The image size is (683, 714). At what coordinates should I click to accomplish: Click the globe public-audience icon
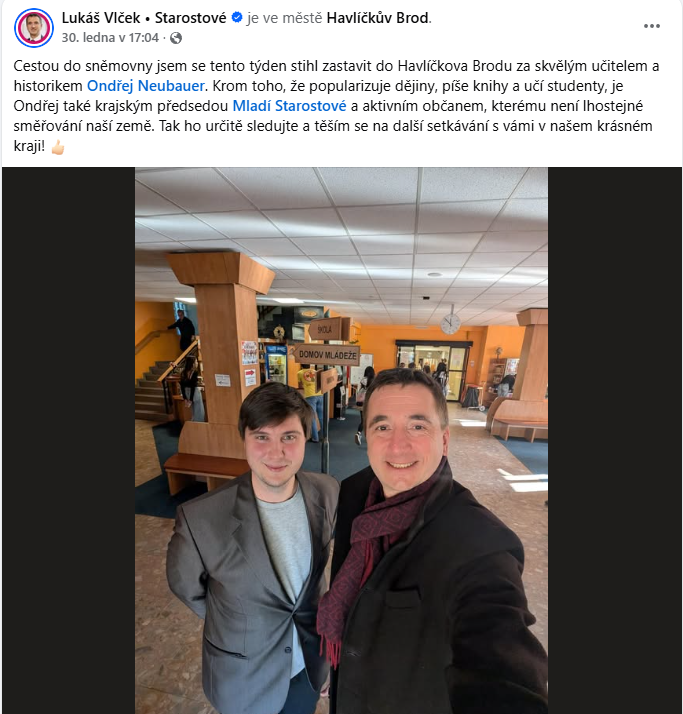(176, 38)
